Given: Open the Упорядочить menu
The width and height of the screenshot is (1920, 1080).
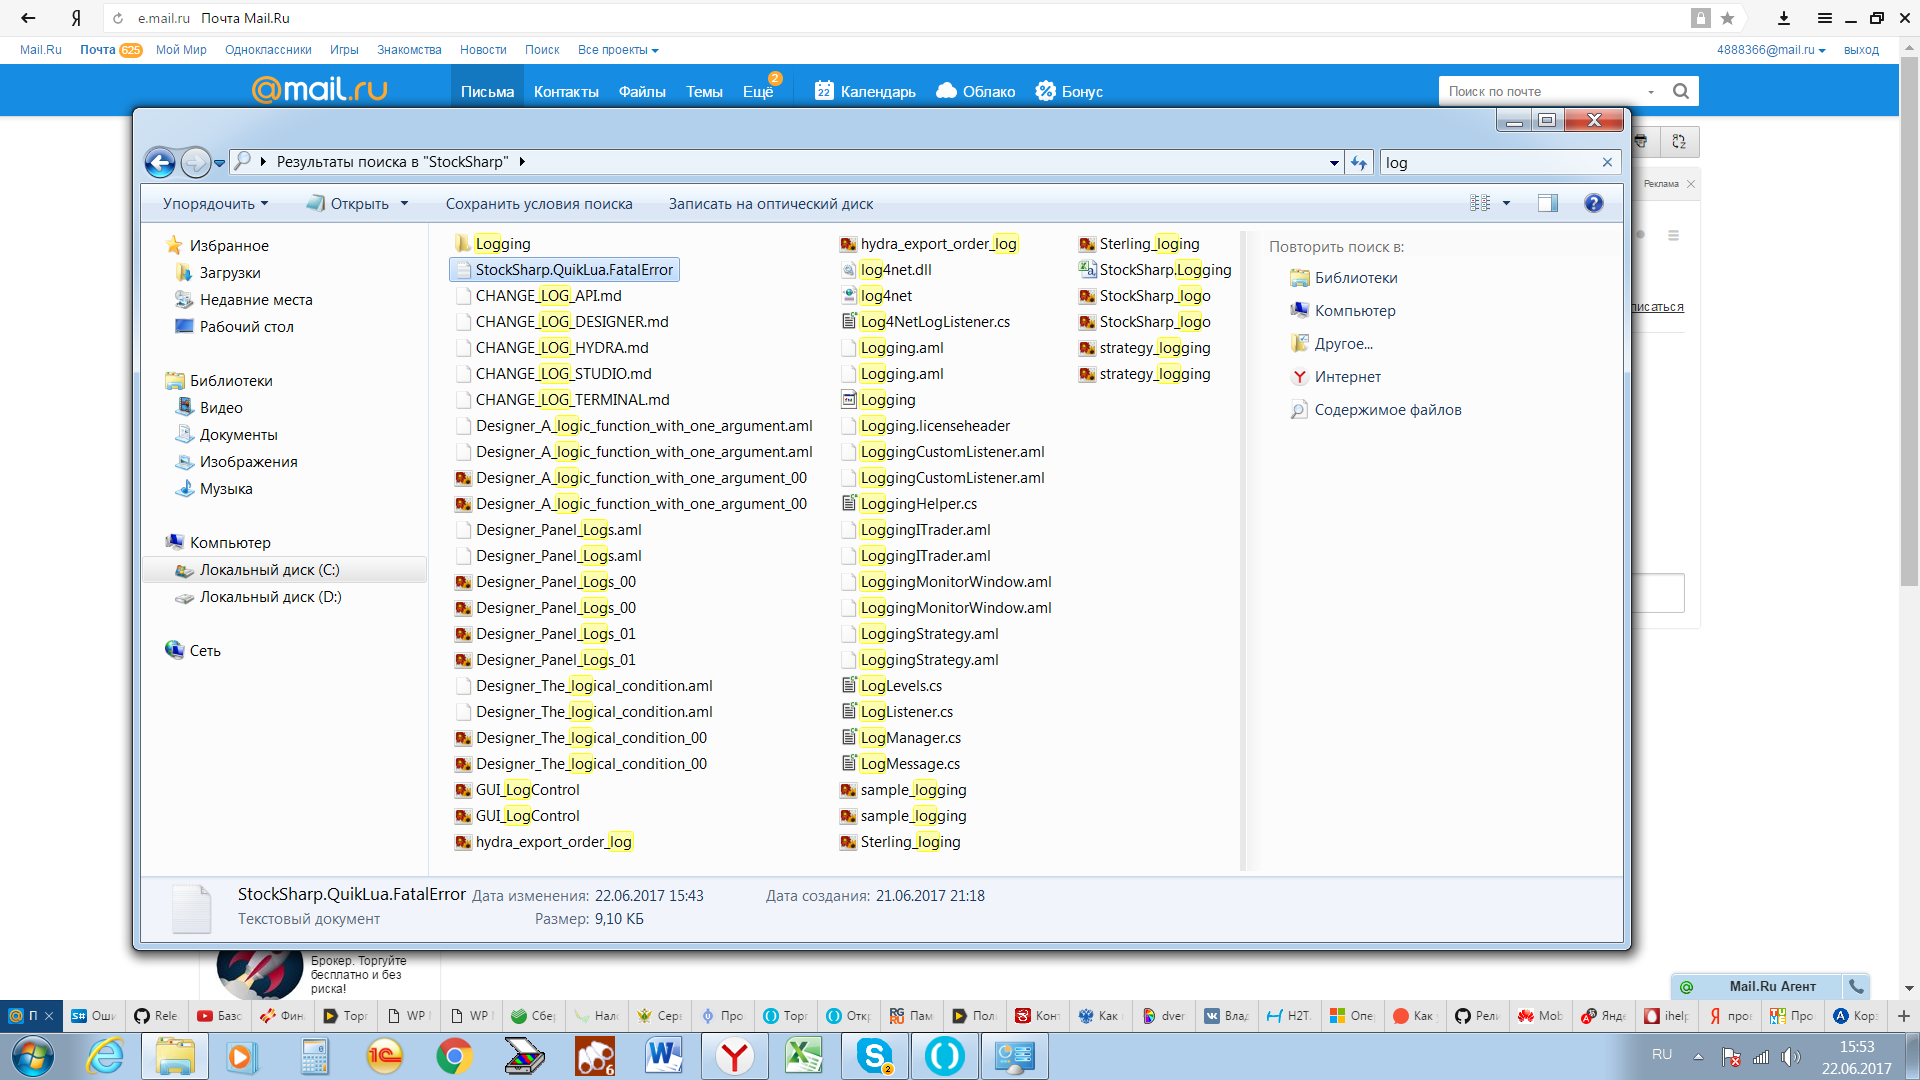Looking at the screenshot, I should coord(215,204).
